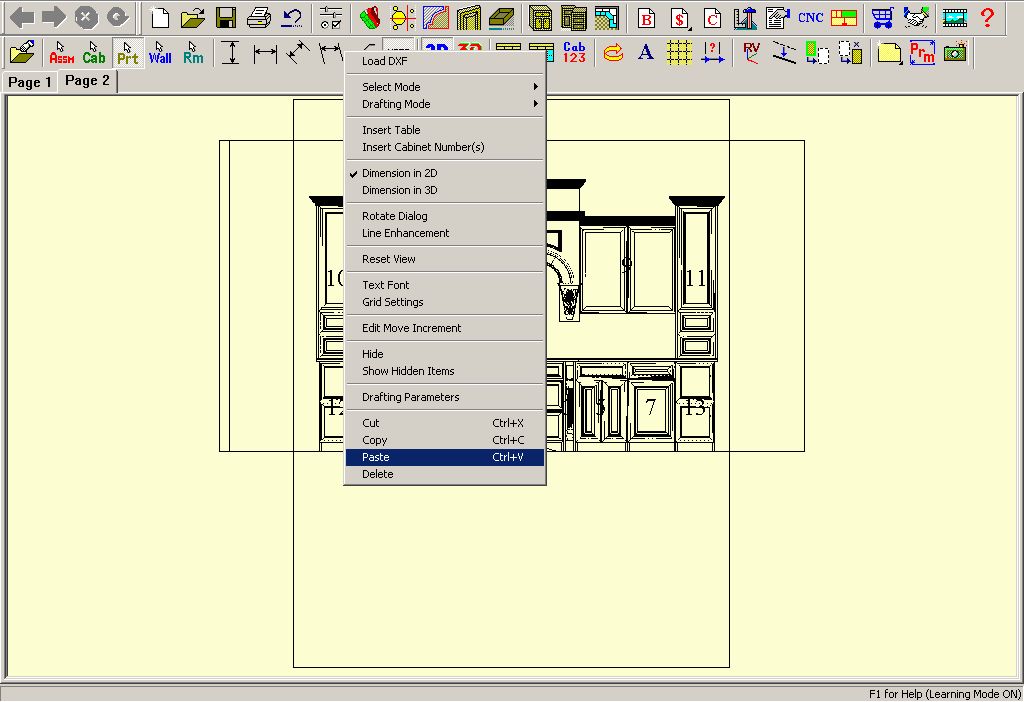Click the Print icon
Screen dimensions: 1024x702
(259, 18)
